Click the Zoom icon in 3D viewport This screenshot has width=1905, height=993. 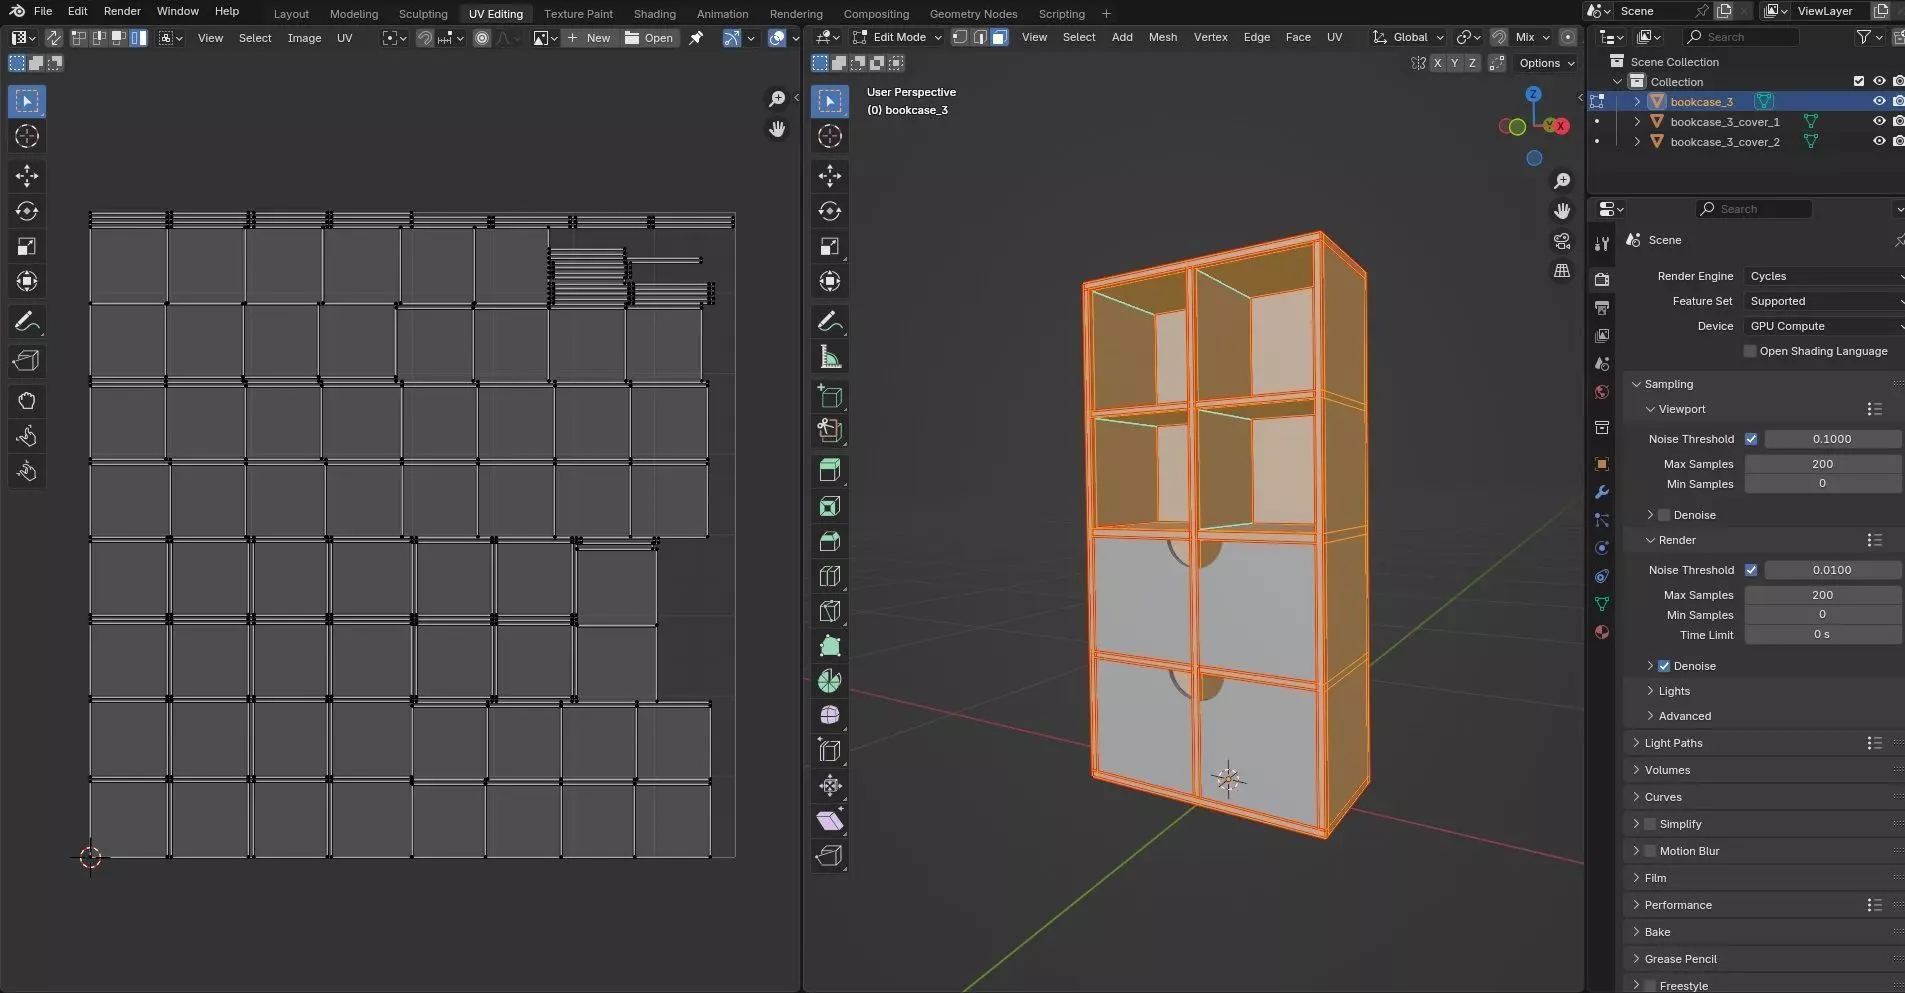[x=1562, y=181]
